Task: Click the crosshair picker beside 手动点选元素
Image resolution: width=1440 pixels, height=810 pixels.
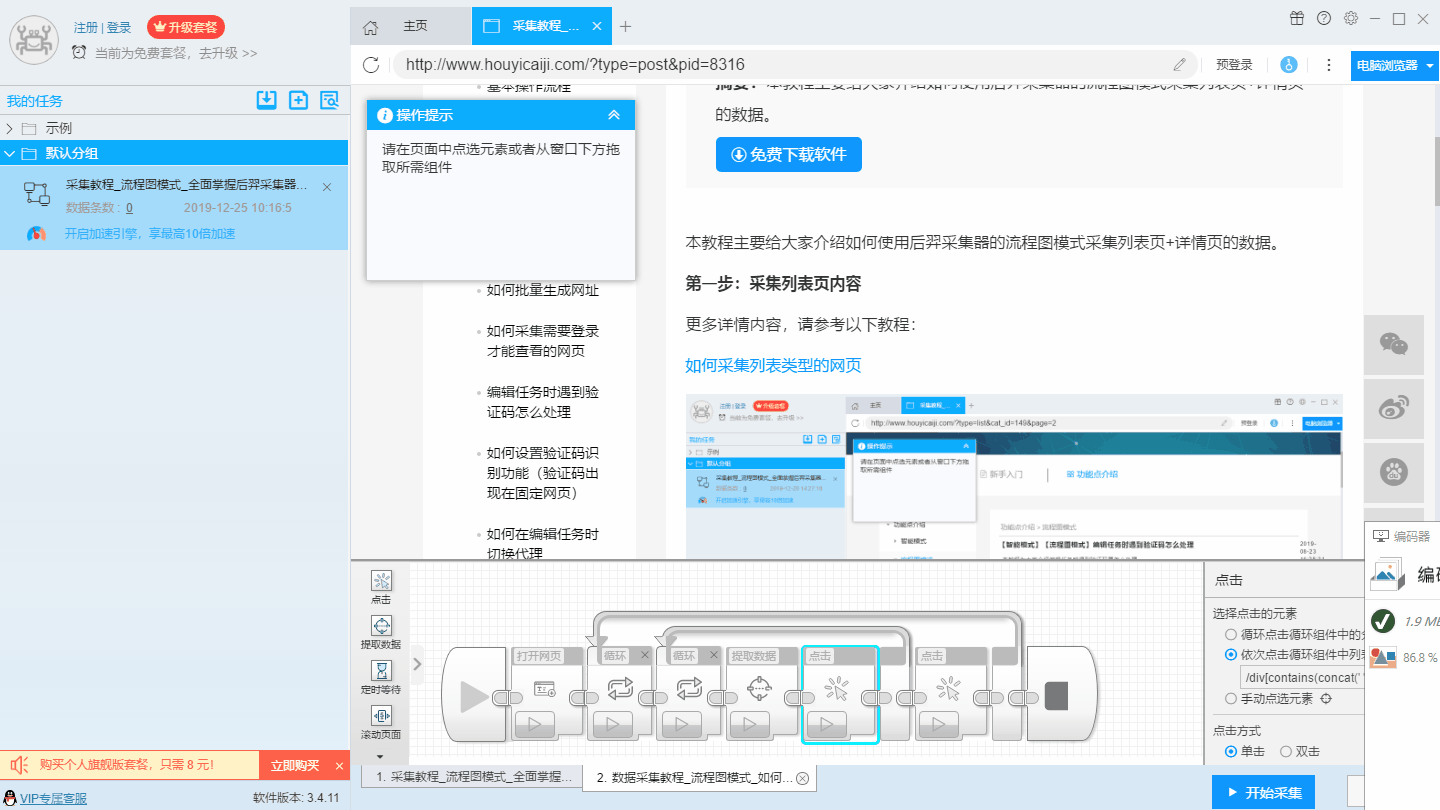Action: (x=1327, y=699)
